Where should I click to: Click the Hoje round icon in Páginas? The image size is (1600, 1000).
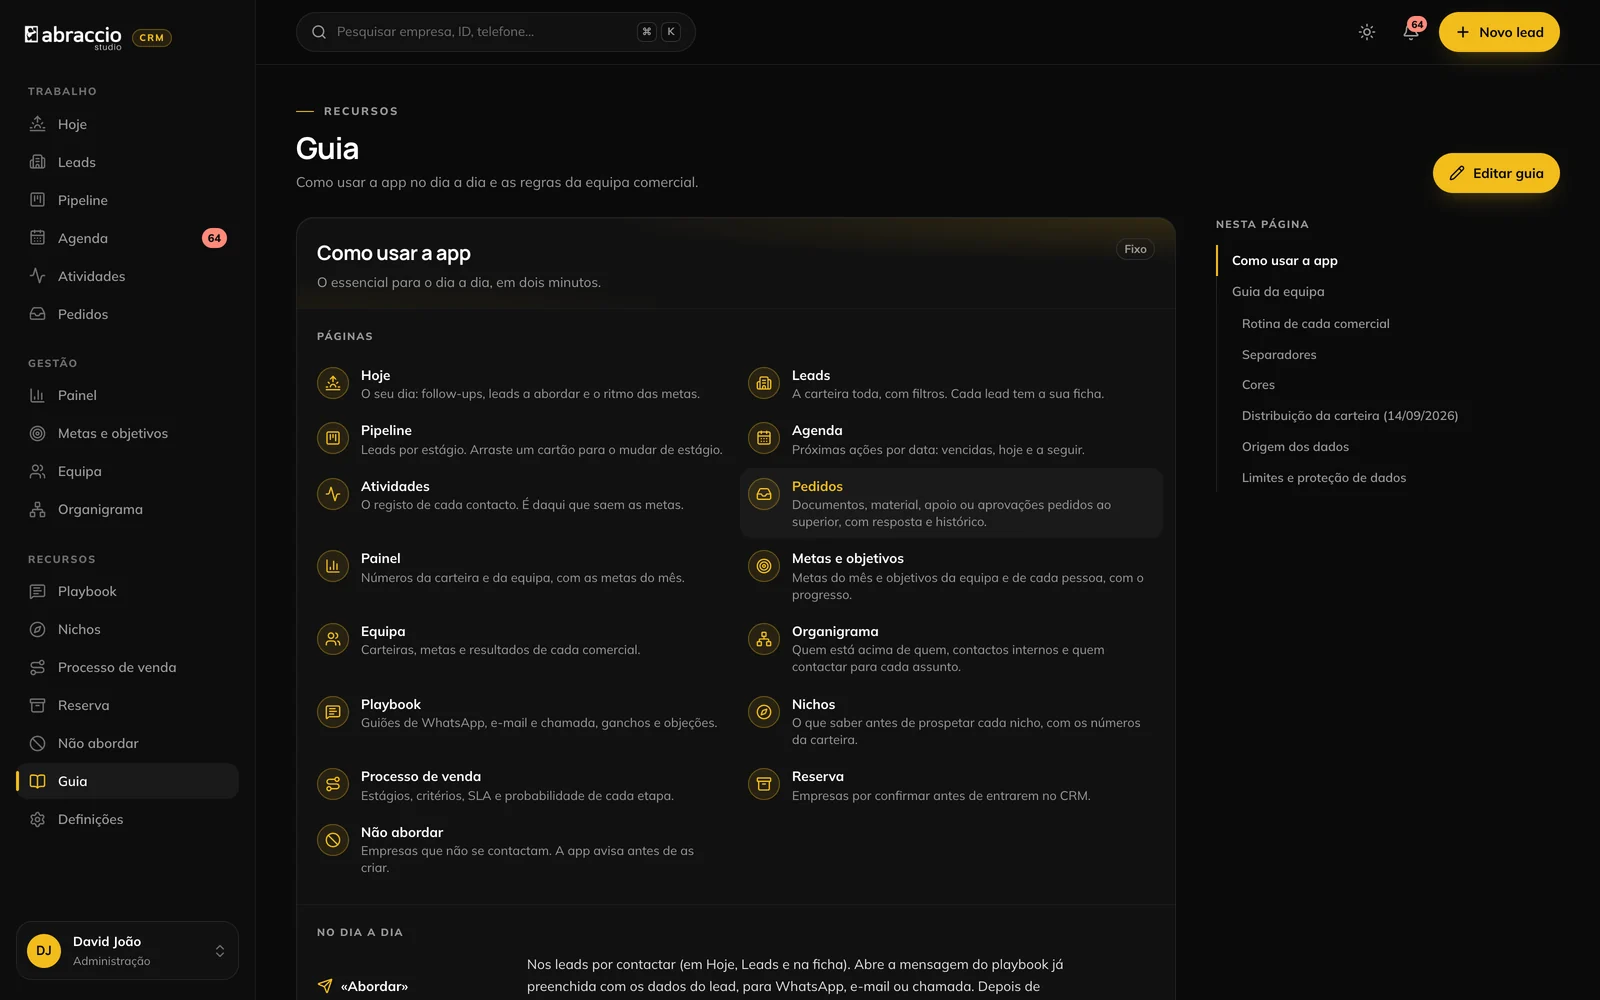333,383
